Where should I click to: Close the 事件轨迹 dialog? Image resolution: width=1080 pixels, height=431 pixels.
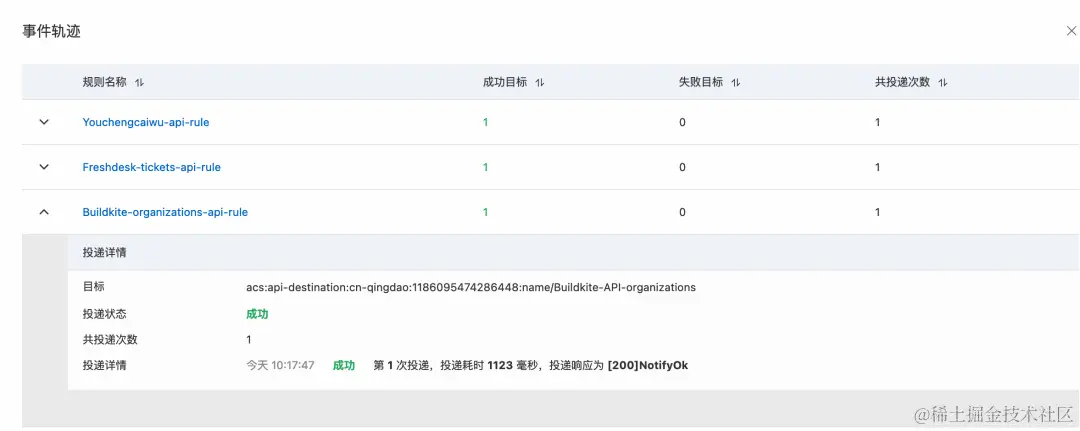tap(1071, 31)
